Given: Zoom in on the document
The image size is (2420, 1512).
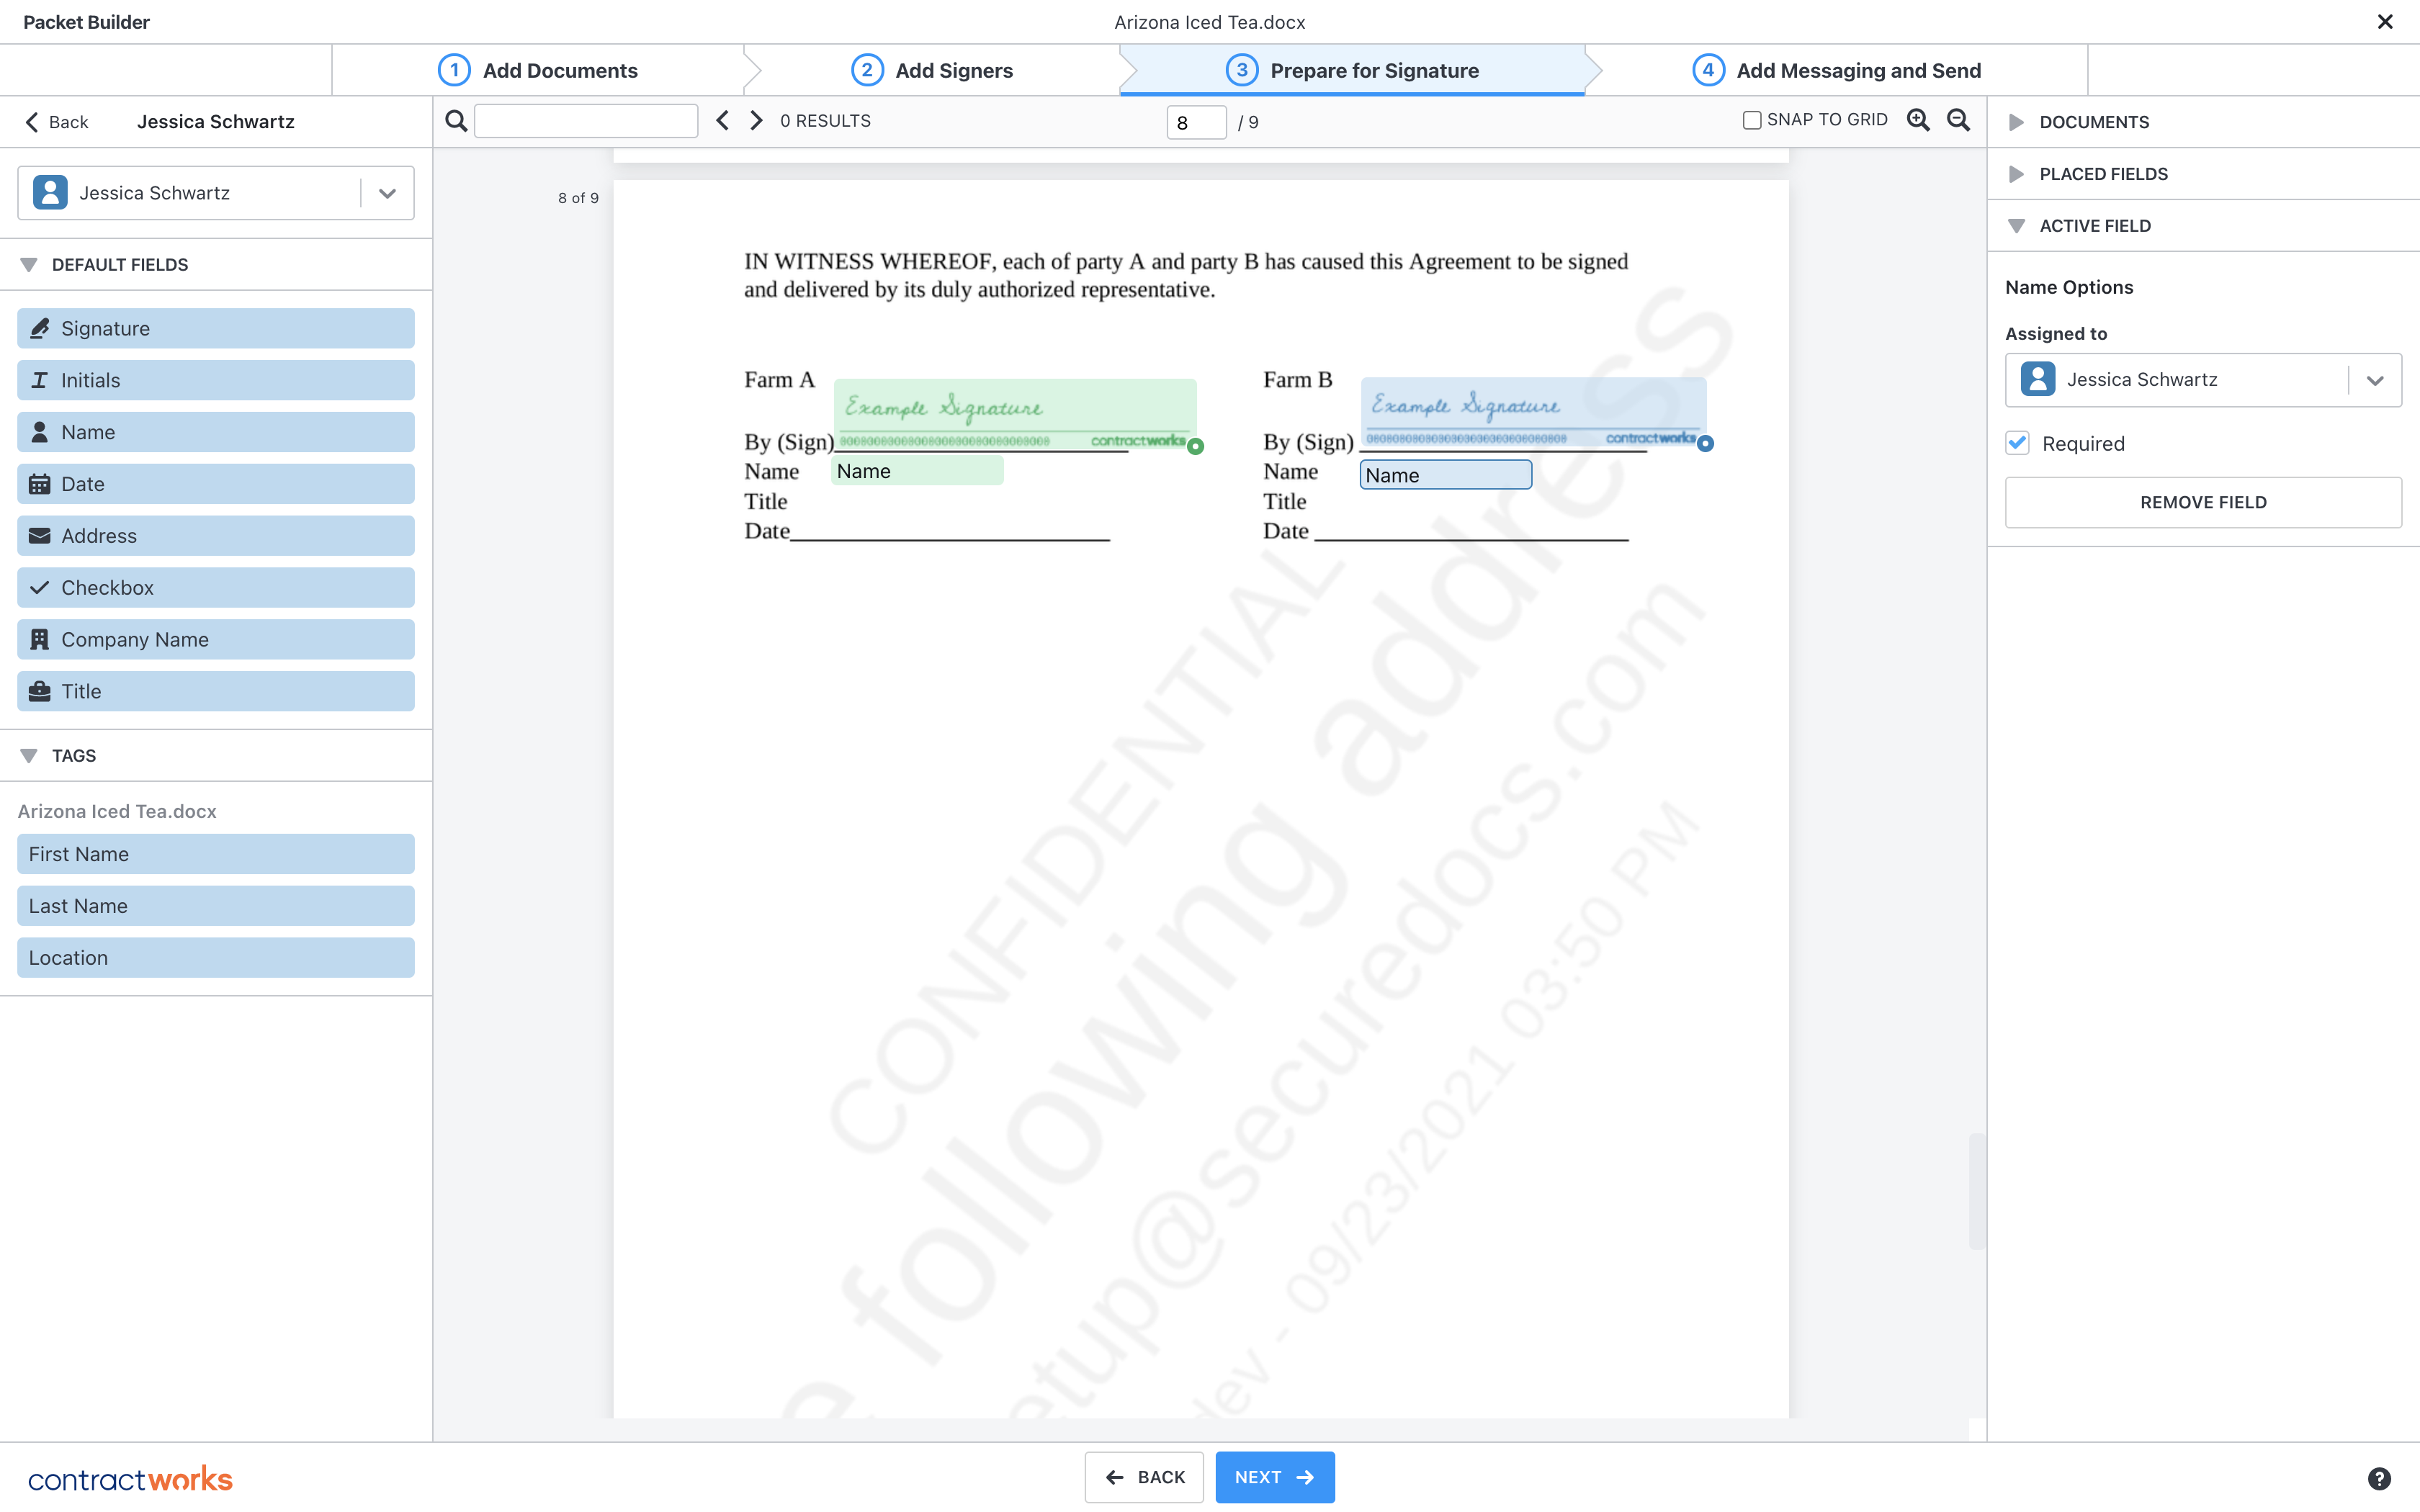Looking at the screenshot, I should [1918, 120].
